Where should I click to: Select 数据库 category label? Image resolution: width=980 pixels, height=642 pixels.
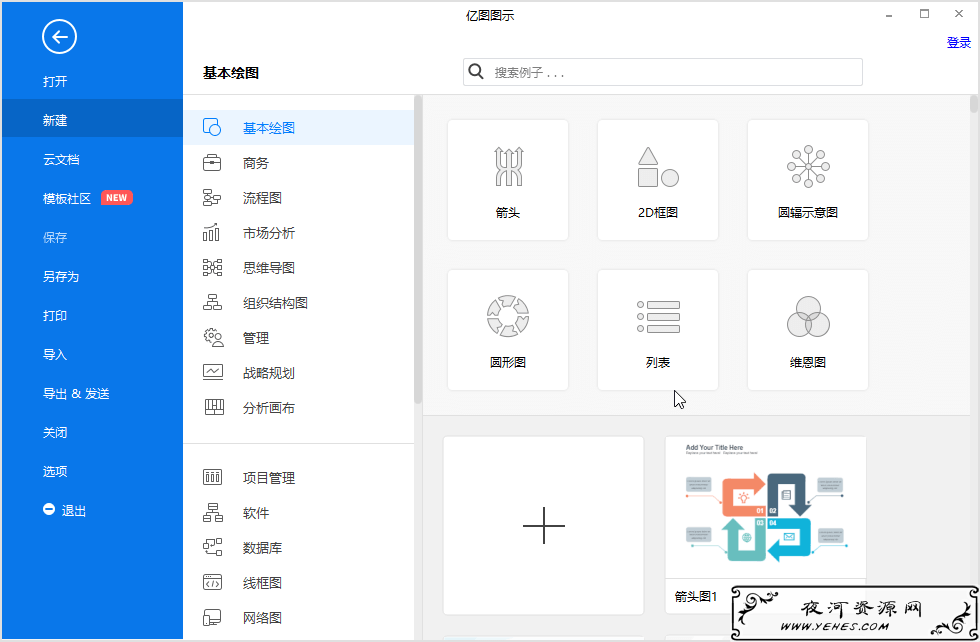click(x=262, y=548)
